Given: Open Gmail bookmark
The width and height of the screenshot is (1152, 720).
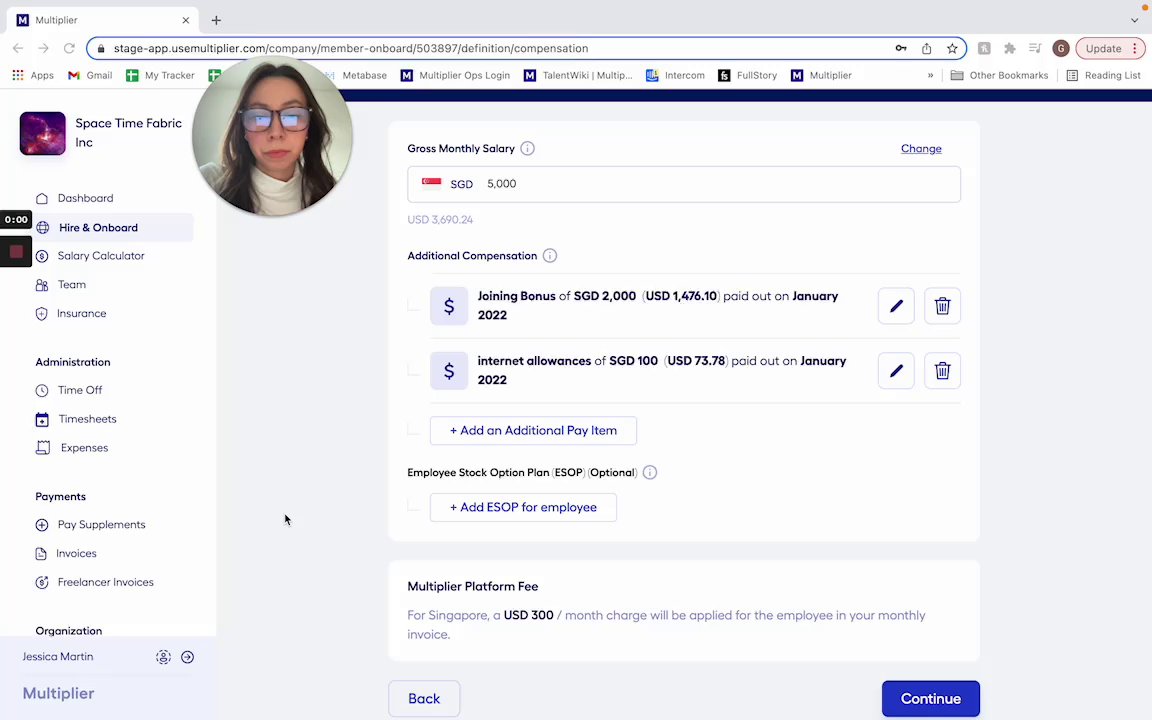Looking at the screenshot, I should 90,75.
